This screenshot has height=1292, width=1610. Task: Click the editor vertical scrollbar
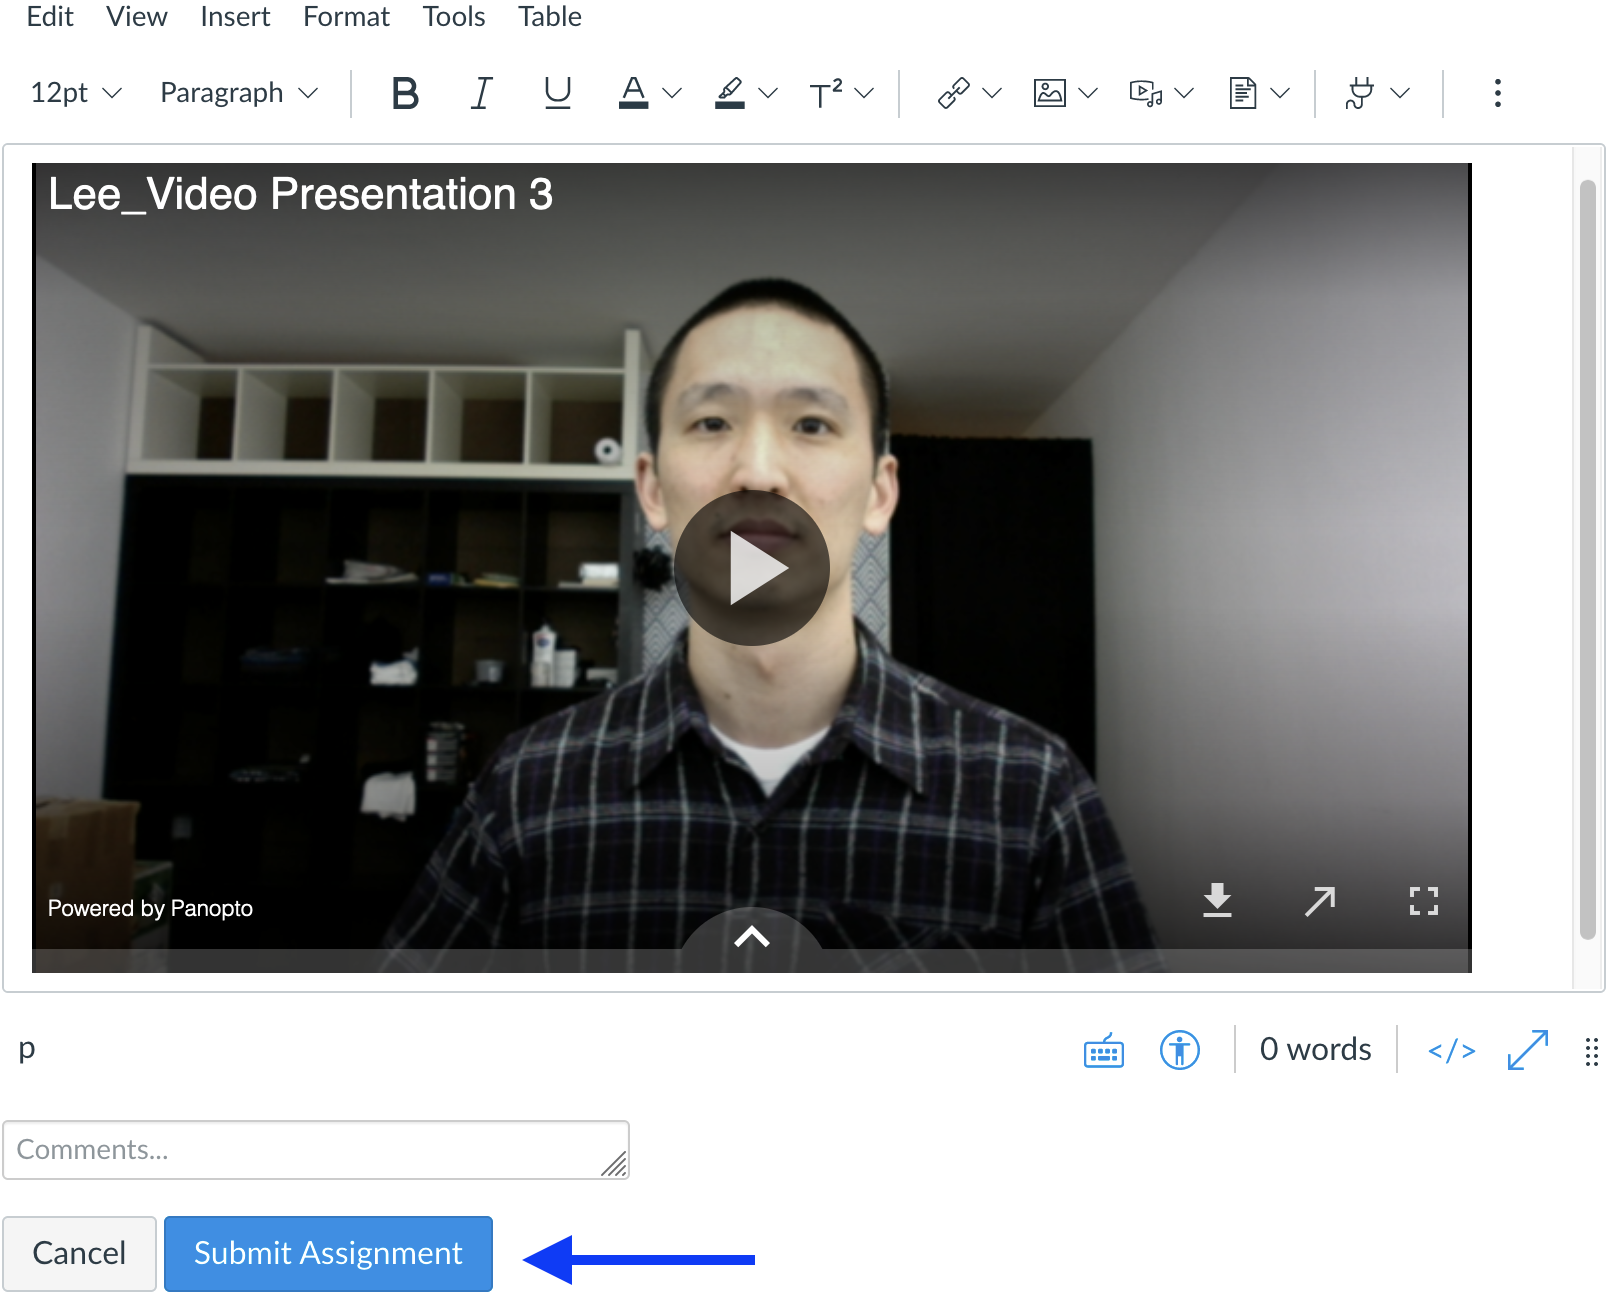[x=1588, y=560]
